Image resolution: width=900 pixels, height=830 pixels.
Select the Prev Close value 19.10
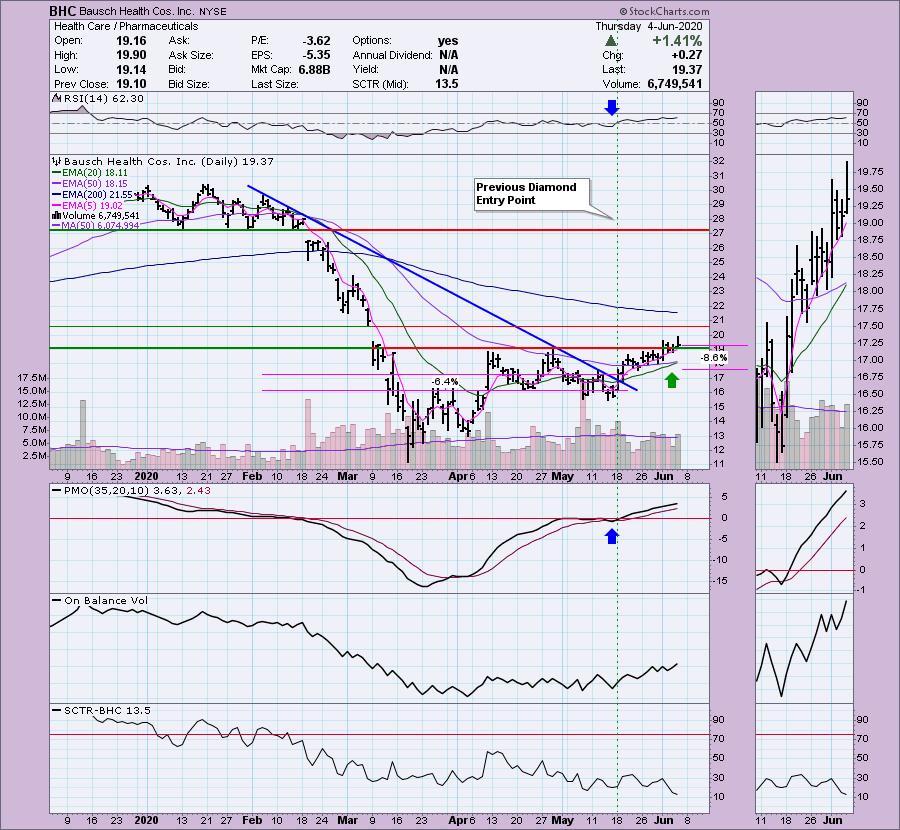click(x=131, y=84)
